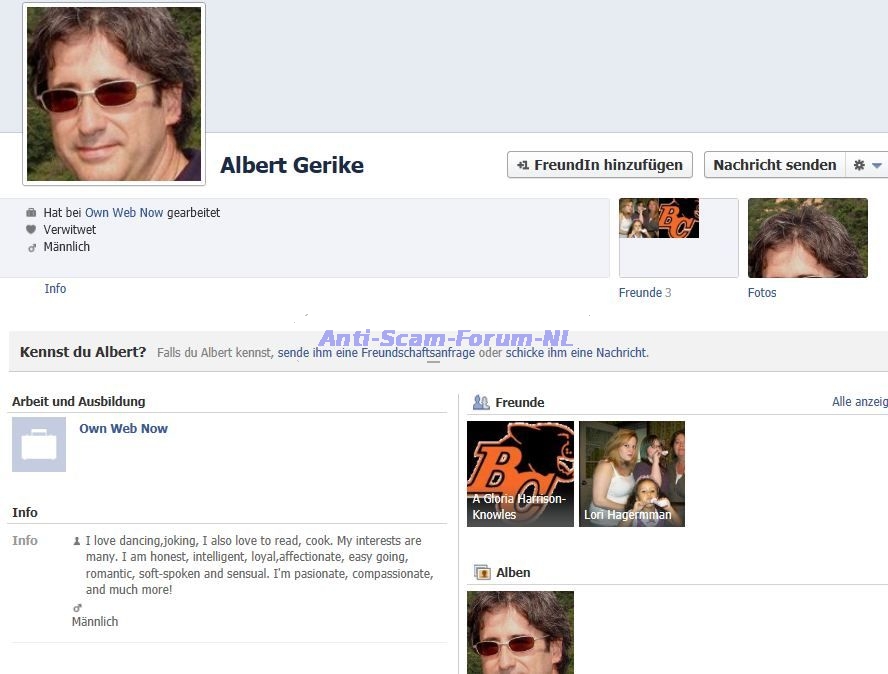The width and height of the screenshot is (888, 674).
Task: Click the Alben section album icon
Action: [482, 573]
